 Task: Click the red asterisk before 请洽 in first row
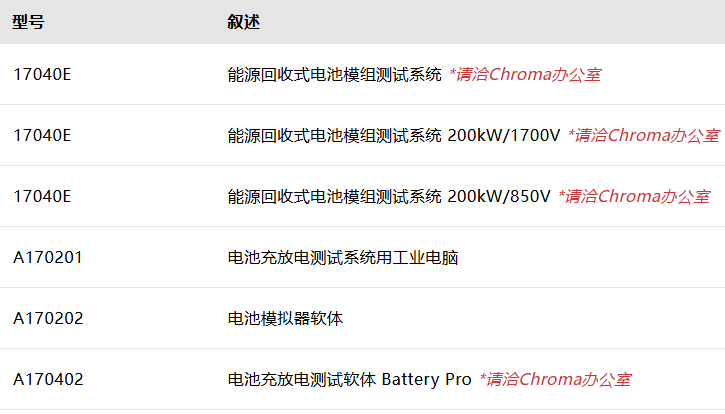click(453, 71)
